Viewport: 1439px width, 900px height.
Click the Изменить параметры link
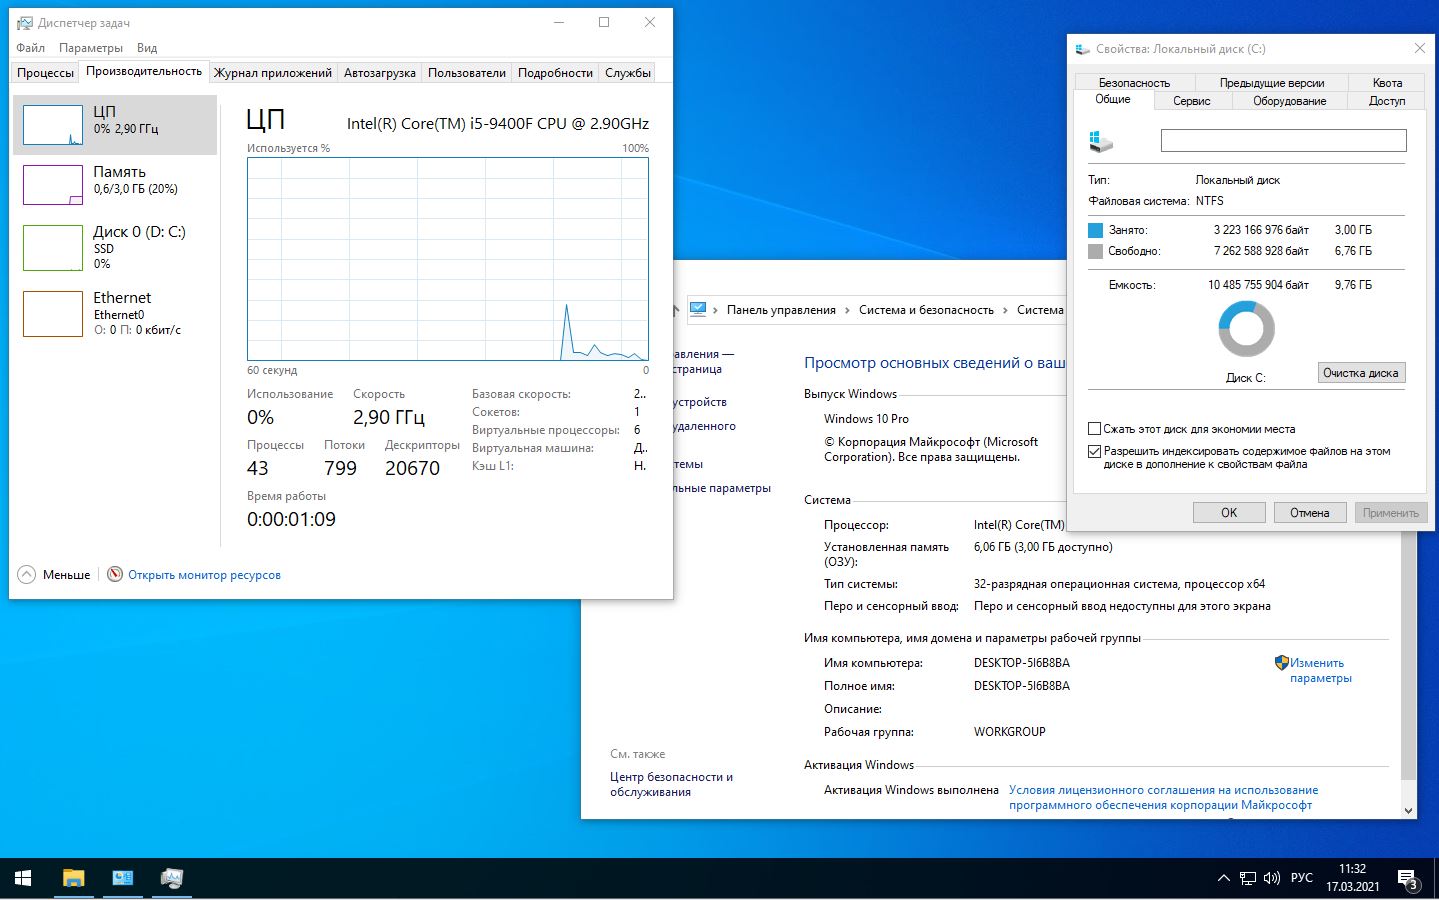coord(1320,670)
